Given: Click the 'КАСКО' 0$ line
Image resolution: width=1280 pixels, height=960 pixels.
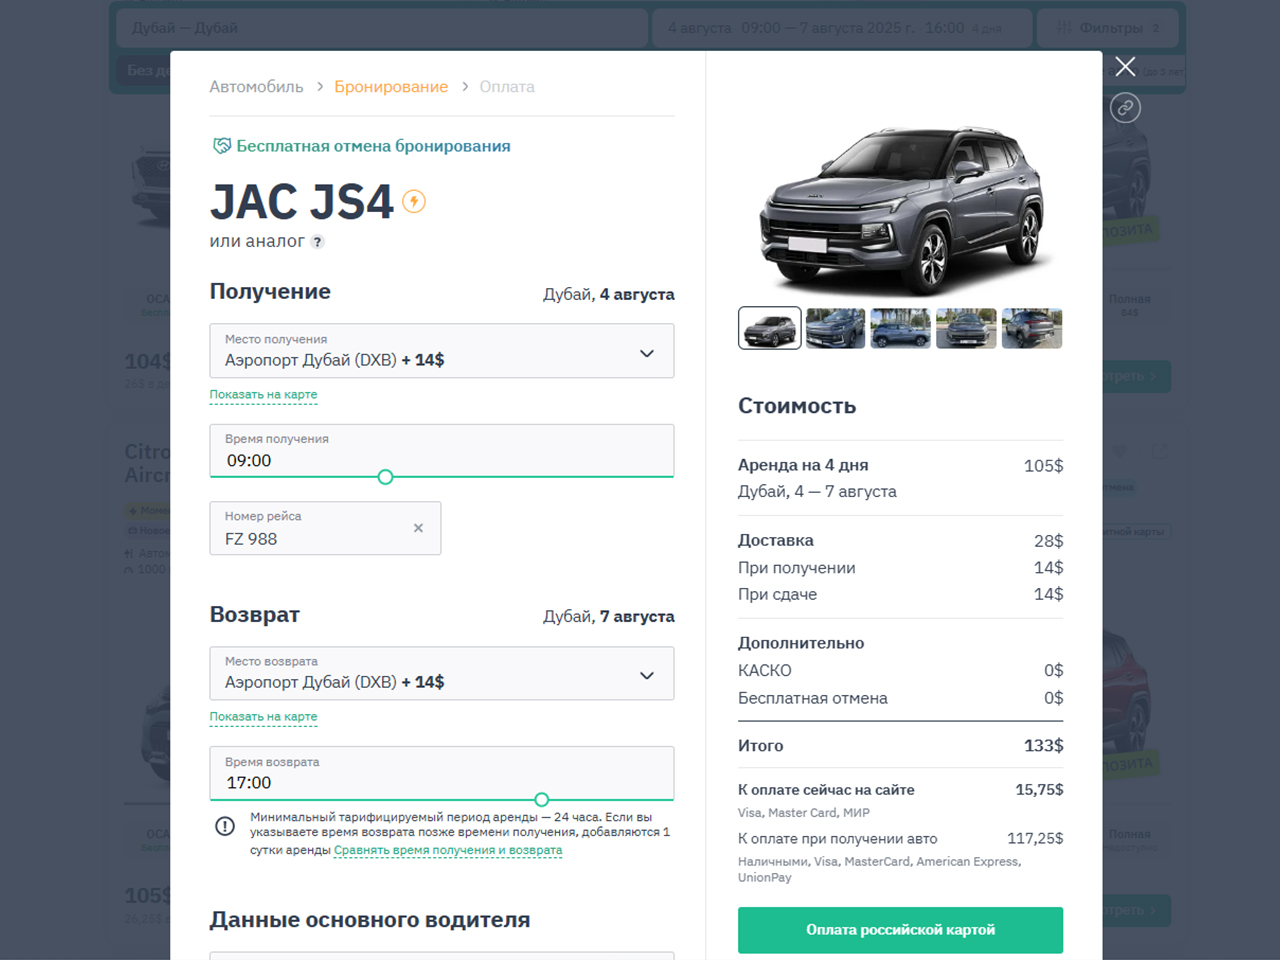Looking at the screenshot, I should (900, 671).
